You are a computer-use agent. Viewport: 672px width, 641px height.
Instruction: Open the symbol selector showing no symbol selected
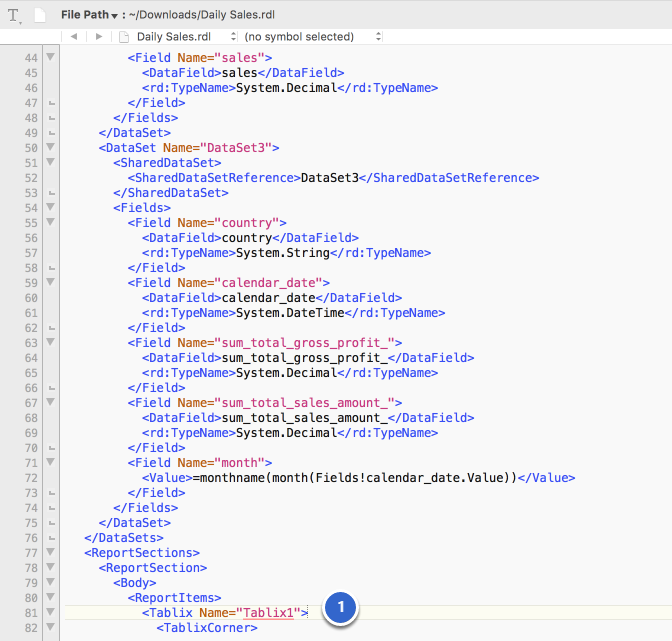pyautogui.click(x=313, y=36)
